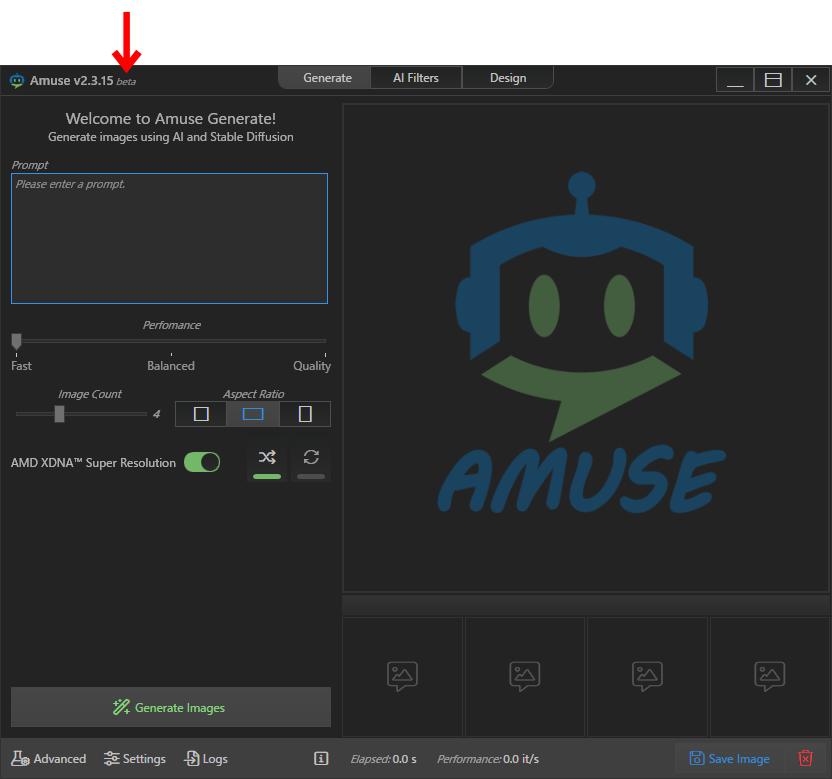Click the info icon in status bar
Image resolution: width=832 pixels, height=779 pixels.
[x=321, y=759]
